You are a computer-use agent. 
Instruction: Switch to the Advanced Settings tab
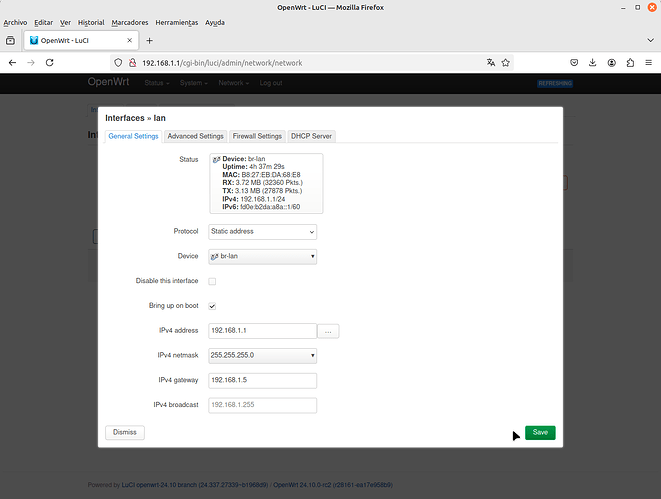196,136
